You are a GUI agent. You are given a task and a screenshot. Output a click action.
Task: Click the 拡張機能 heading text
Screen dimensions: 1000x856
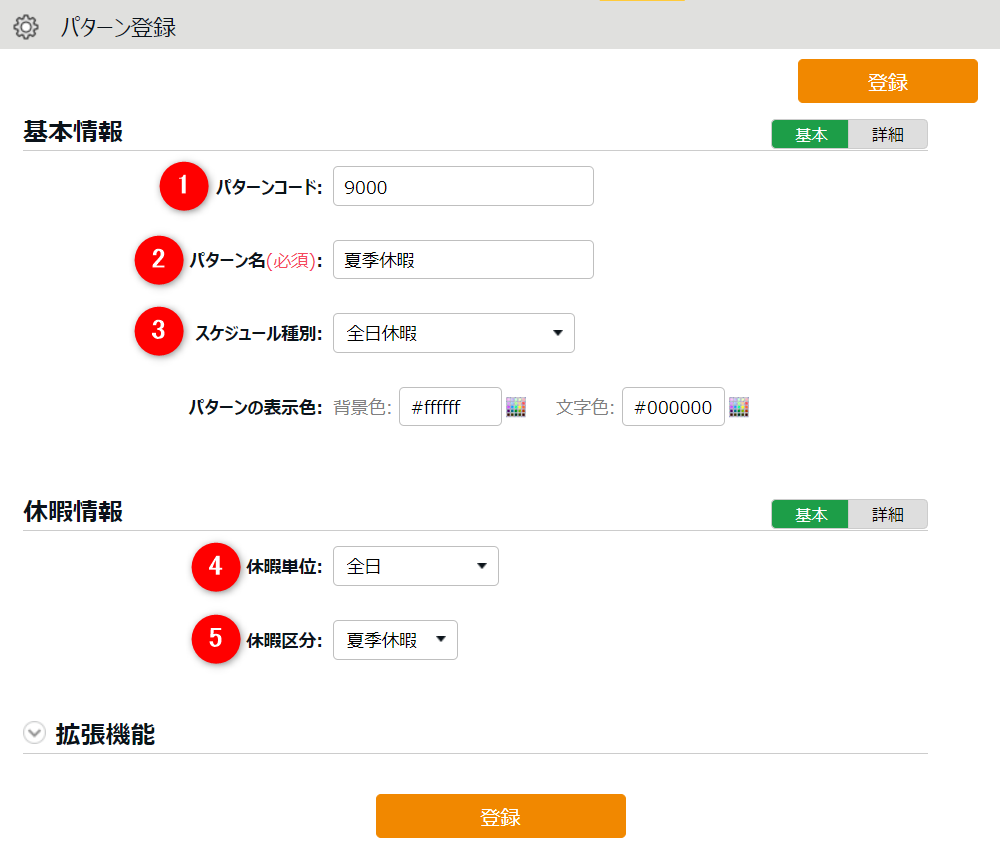coord(105,734)
